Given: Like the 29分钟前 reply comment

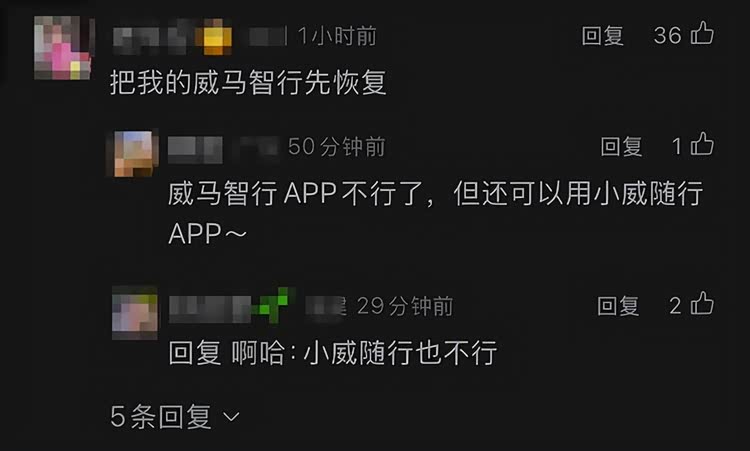Looking at the screenshot, I should (x=702, y=304).
